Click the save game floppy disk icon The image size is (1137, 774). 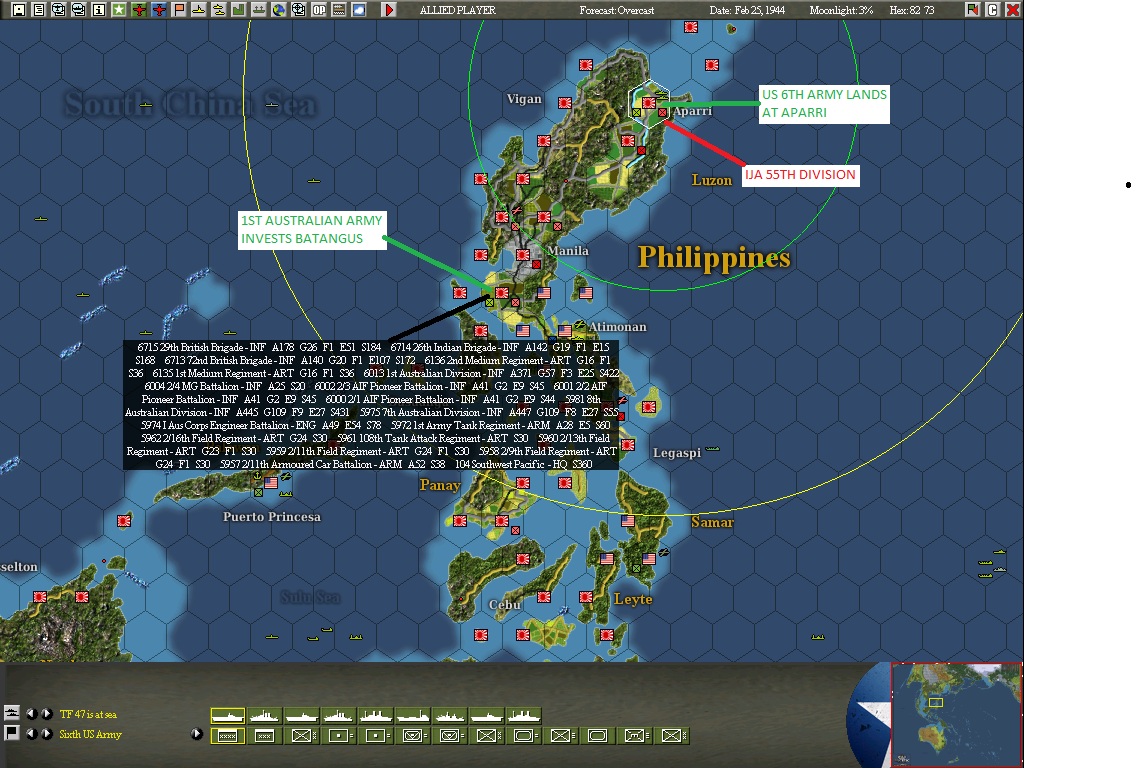pos(20,10)
